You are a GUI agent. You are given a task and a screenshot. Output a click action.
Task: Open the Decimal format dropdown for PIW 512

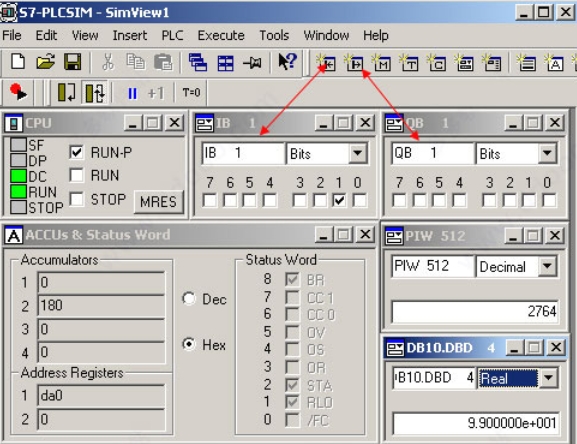coord(547,266)
